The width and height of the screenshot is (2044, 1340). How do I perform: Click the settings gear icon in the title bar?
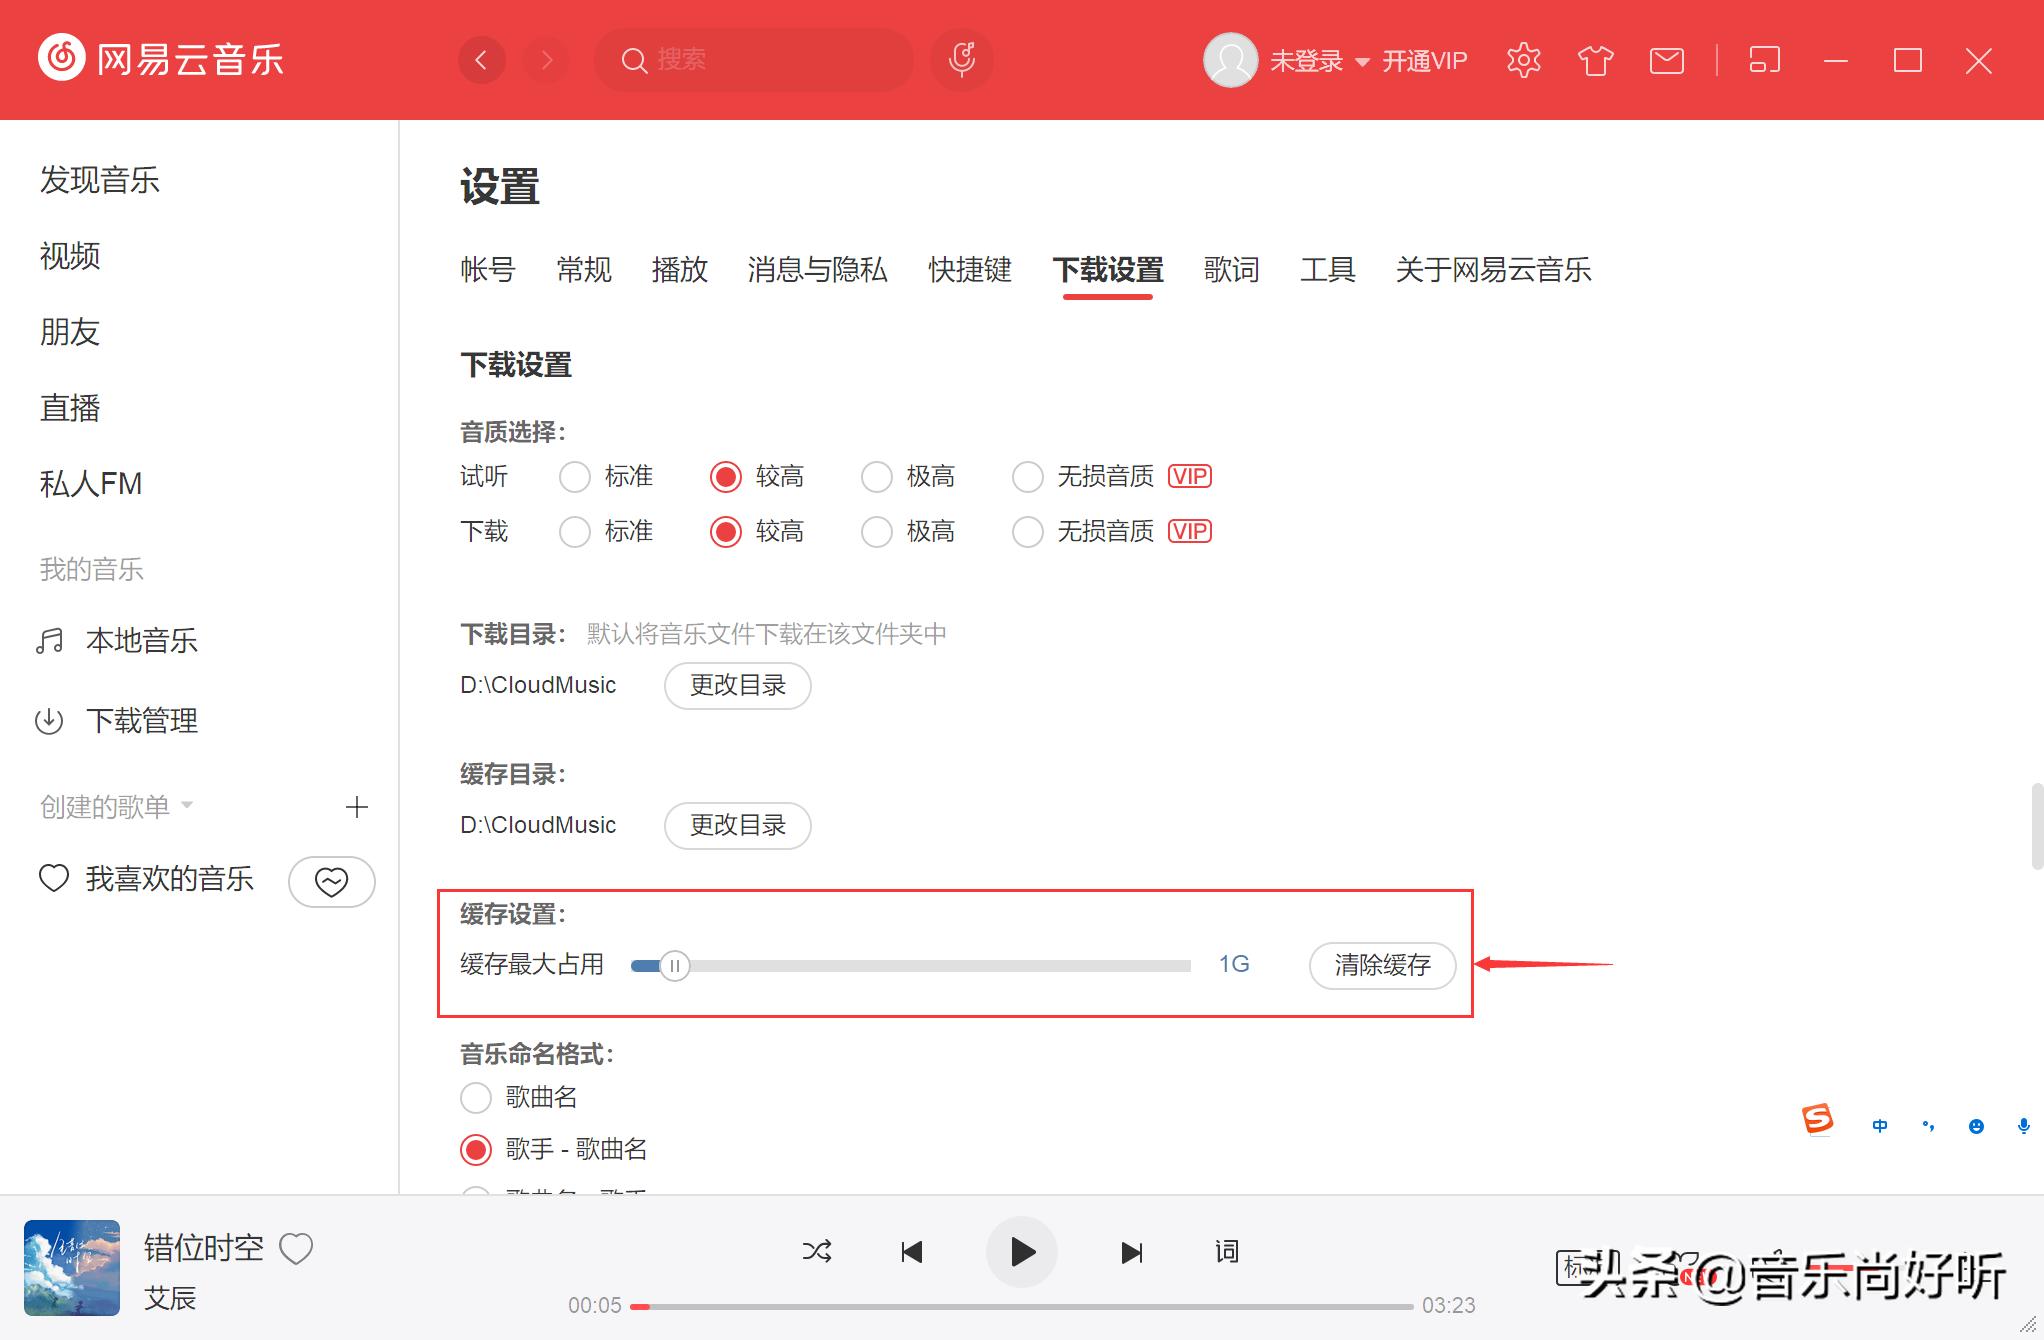pos(1523,59)
